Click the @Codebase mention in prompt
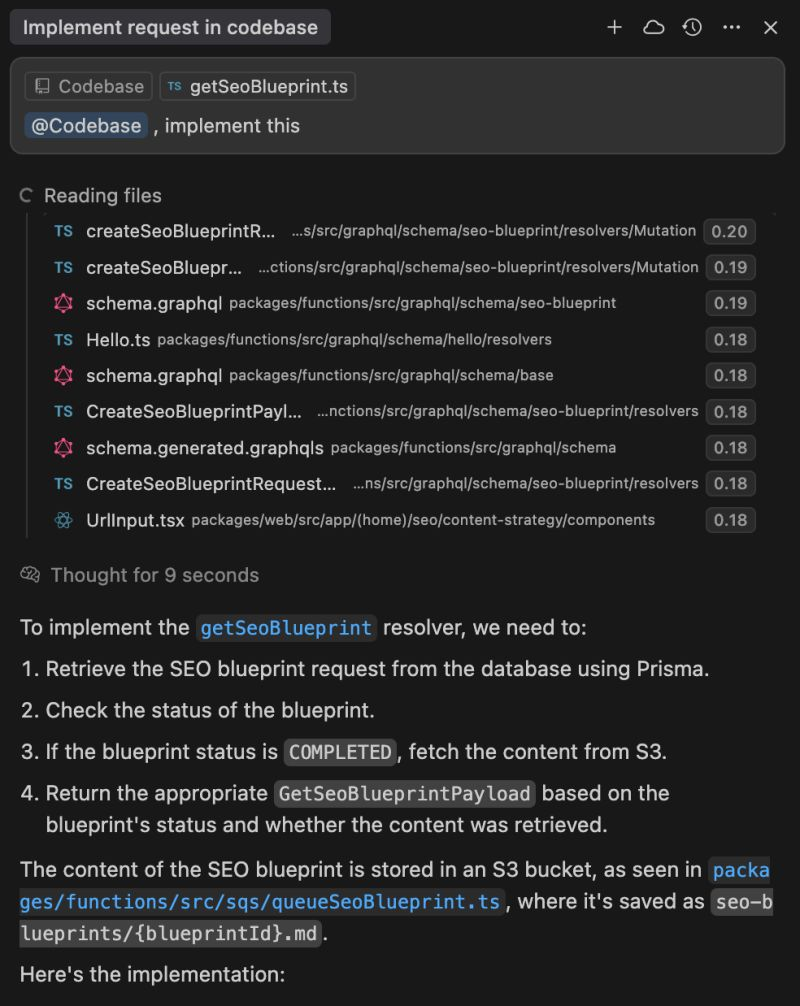Screen dimensions: 800x1006 point(86,126)
